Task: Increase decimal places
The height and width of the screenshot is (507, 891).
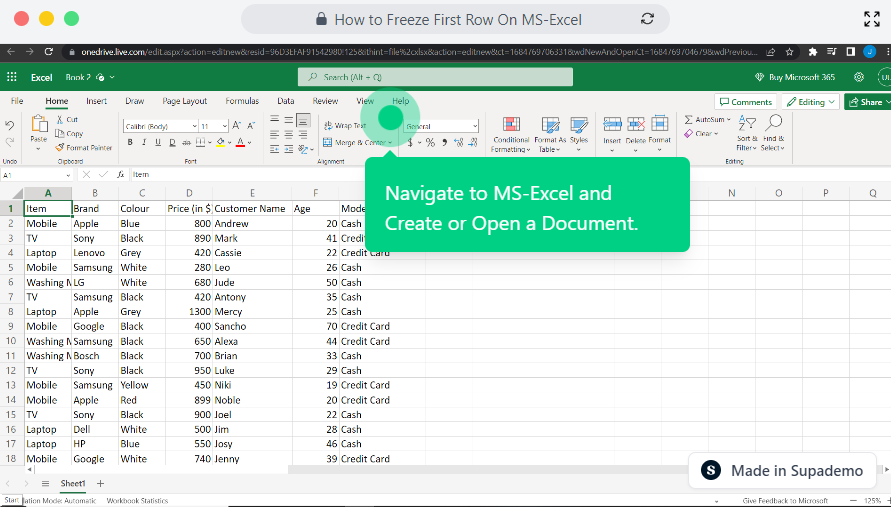Action: pos(459,143)
